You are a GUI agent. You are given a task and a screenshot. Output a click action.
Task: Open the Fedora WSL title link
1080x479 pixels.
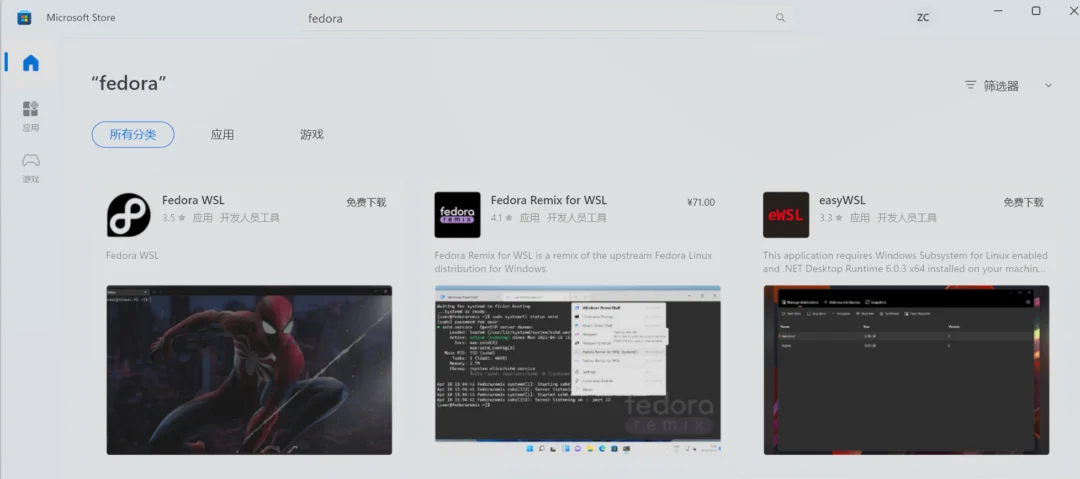coord(193,201)
